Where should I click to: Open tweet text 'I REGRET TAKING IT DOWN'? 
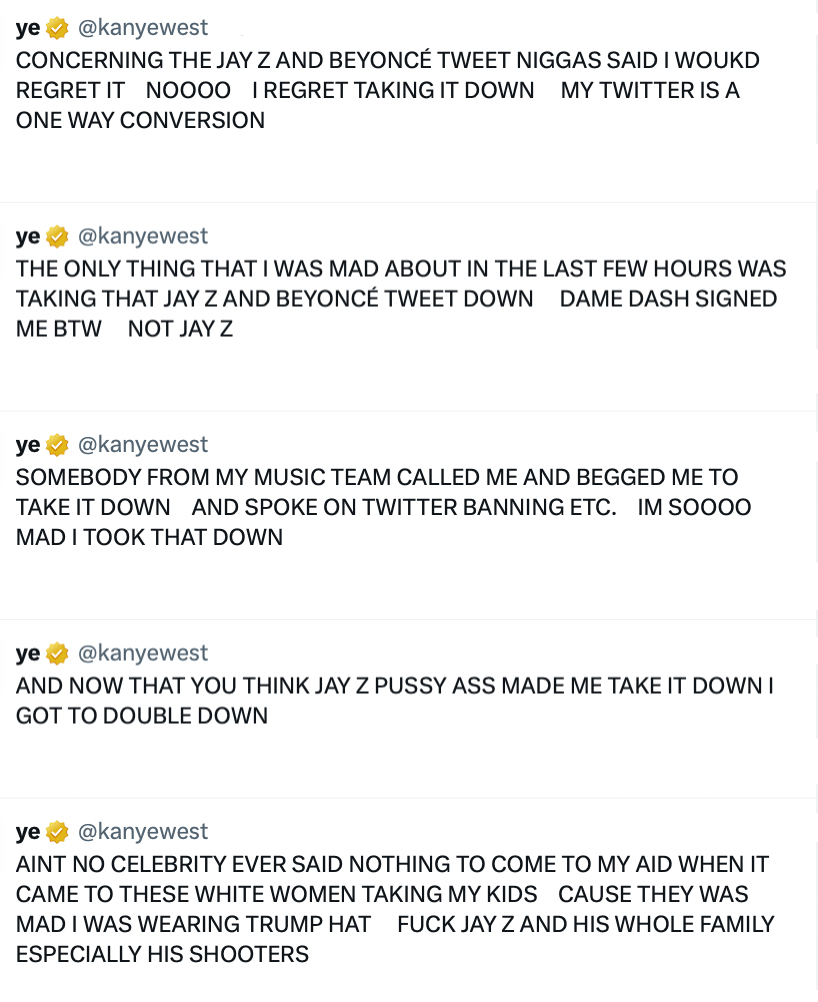[393, 91]
